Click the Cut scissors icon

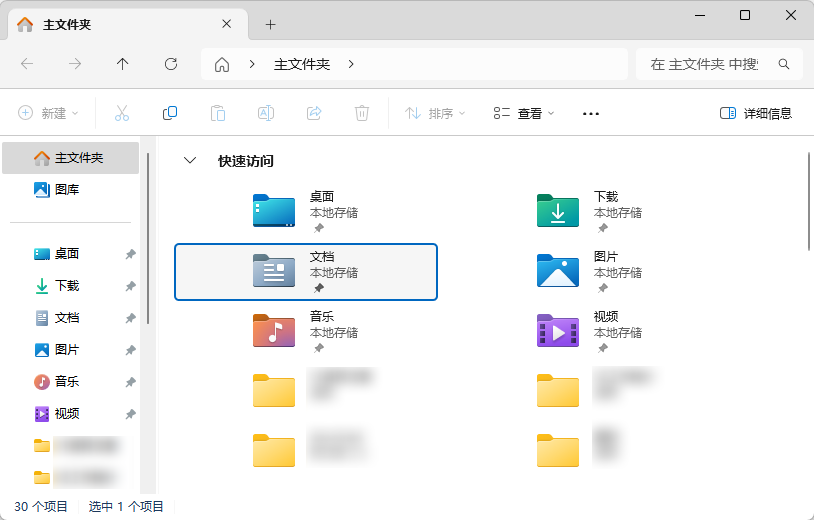[x=121, y=113]
